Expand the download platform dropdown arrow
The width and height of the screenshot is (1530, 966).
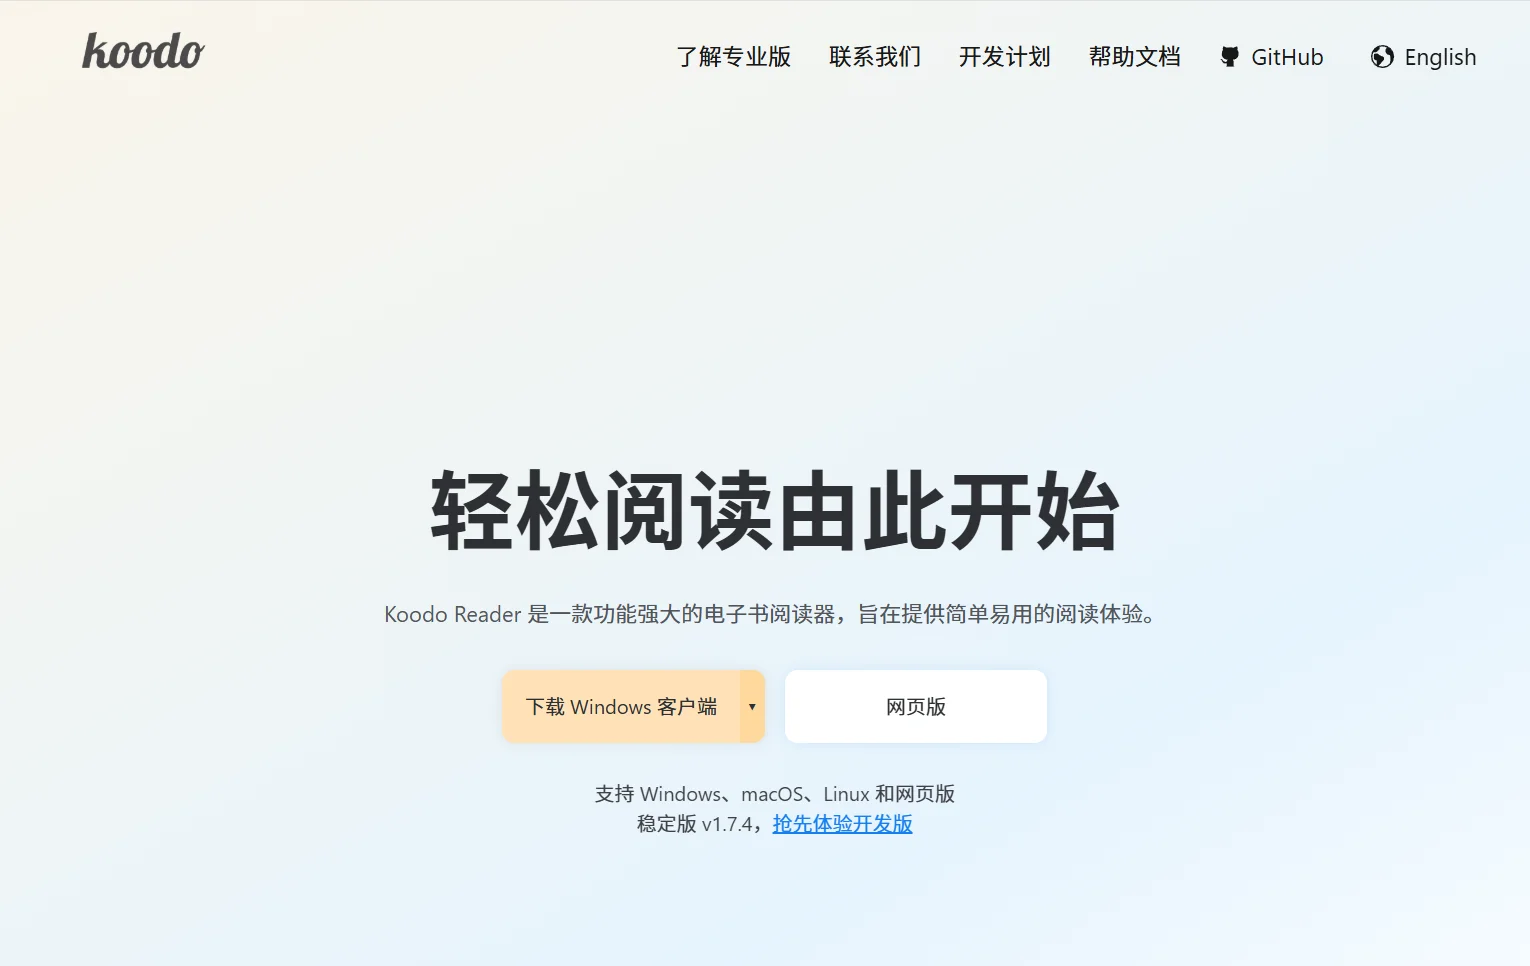[752, 707]
